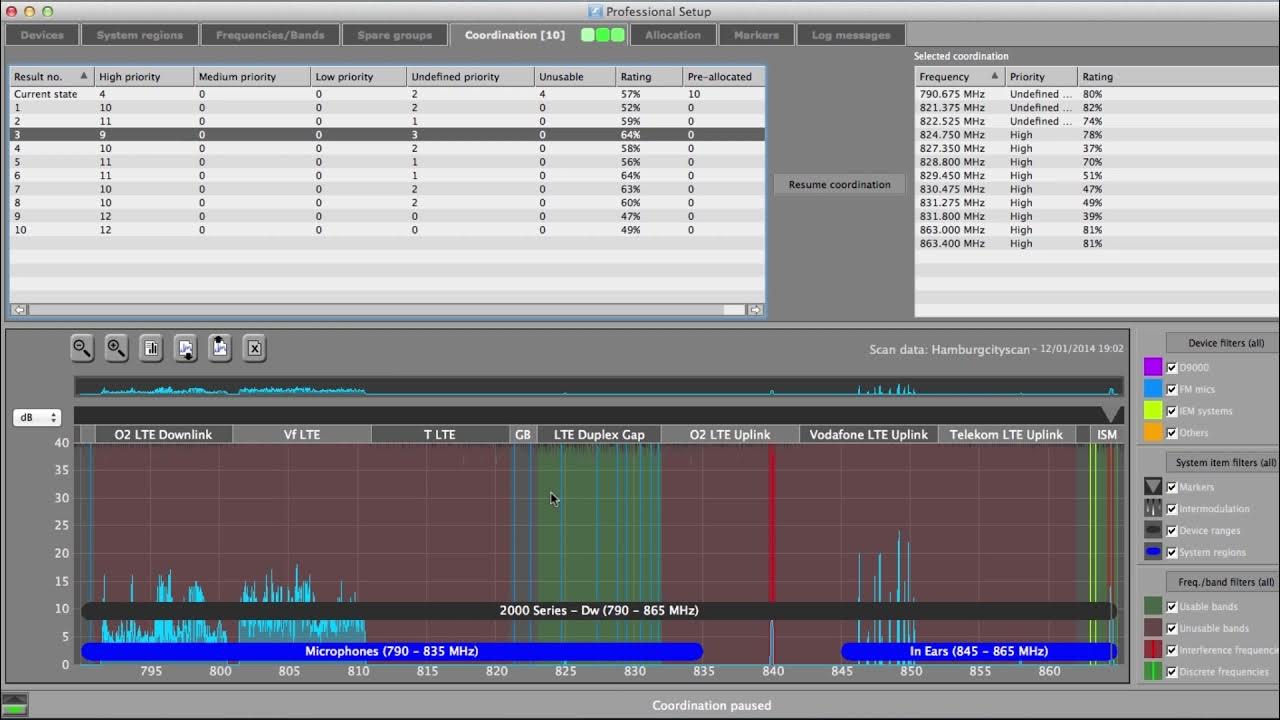Click the green Usable bands swatch
Image resolution: width=1280 pixels, height=720 pixels.
(x=1153, y=606)
